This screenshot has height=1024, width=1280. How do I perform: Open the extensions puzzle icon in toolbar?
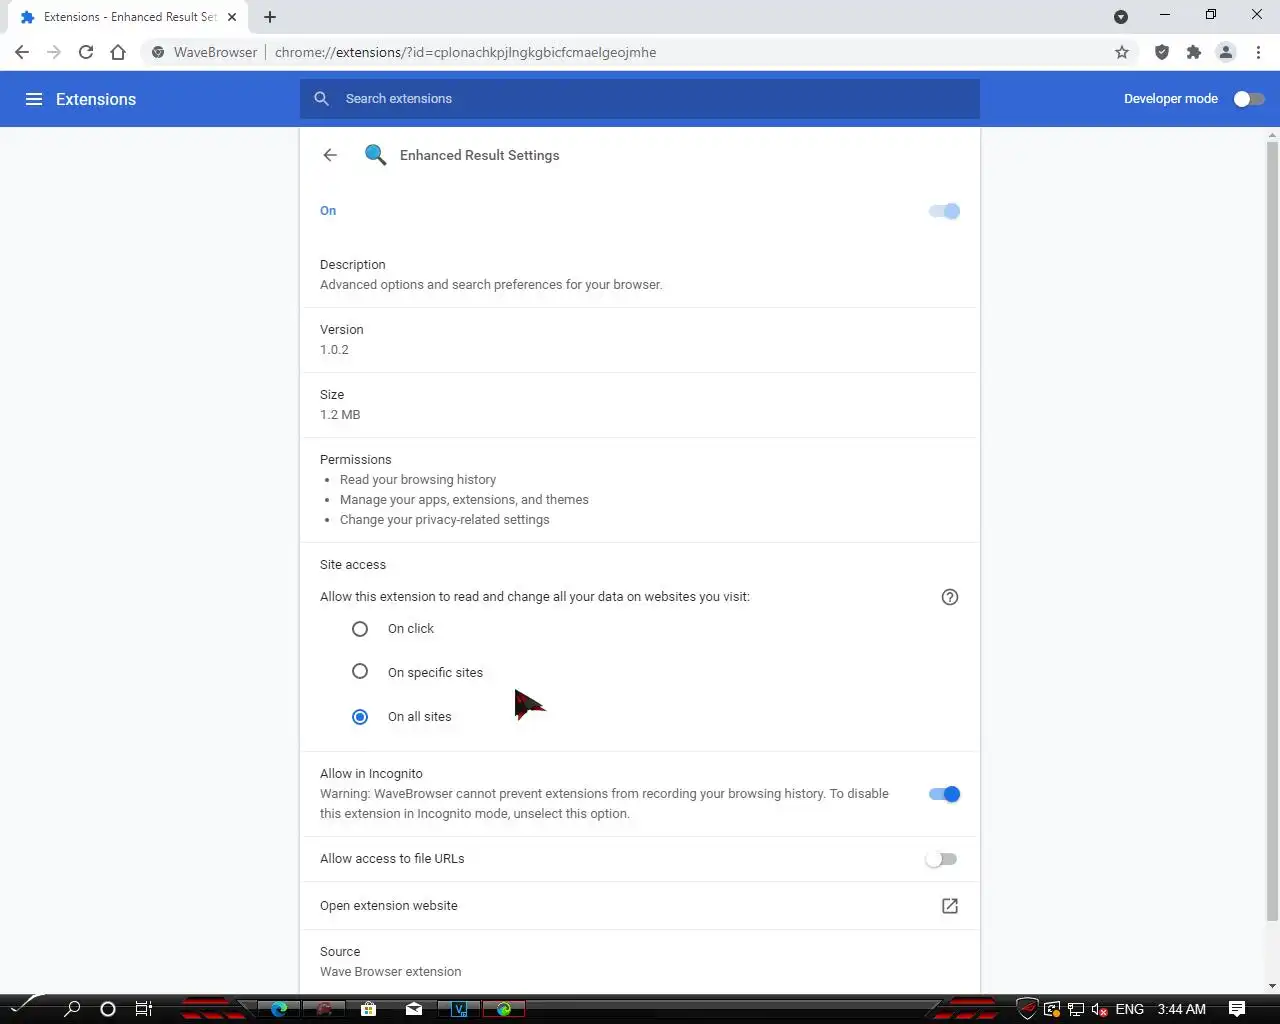[1194, 52]
